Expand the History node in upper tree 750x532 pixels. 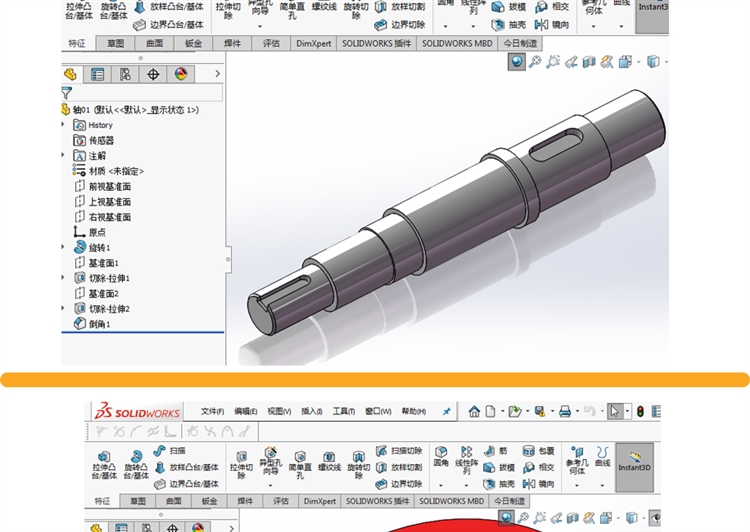click(x=63, y=125)
